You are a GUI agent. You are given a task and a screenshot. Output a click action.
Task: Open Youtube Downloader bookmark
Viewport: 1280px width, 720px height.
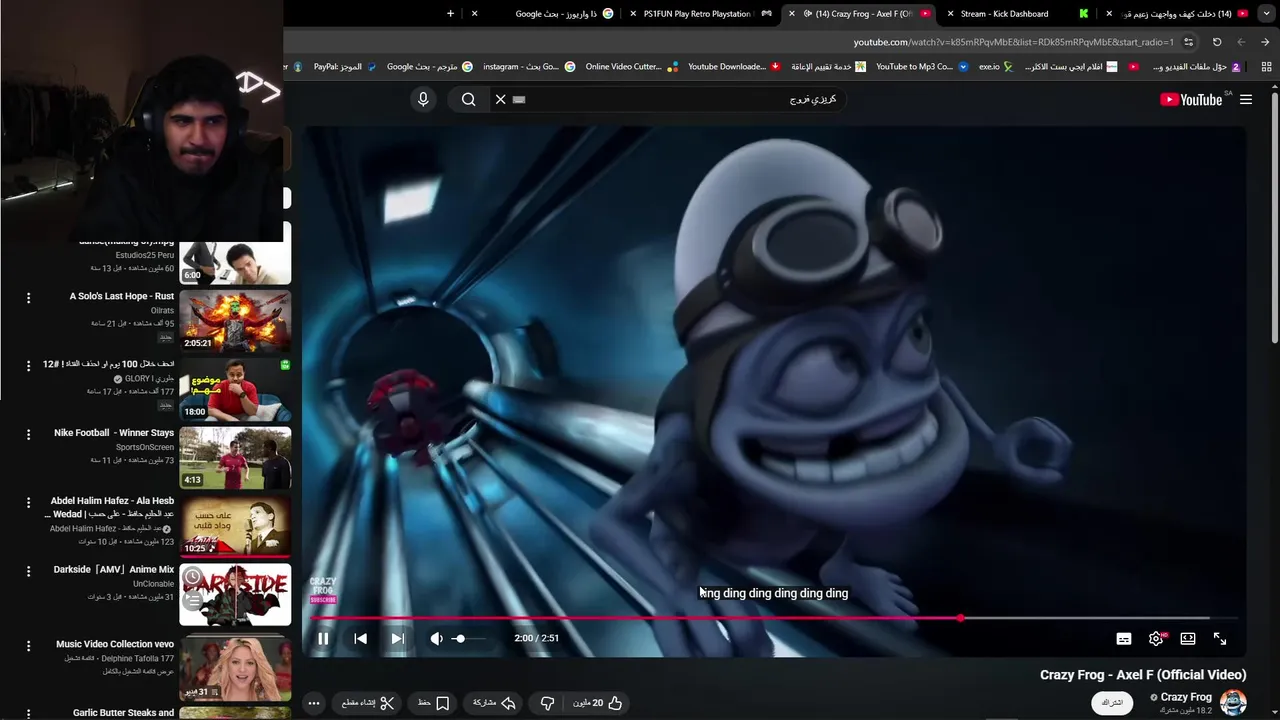coord(734,66)
